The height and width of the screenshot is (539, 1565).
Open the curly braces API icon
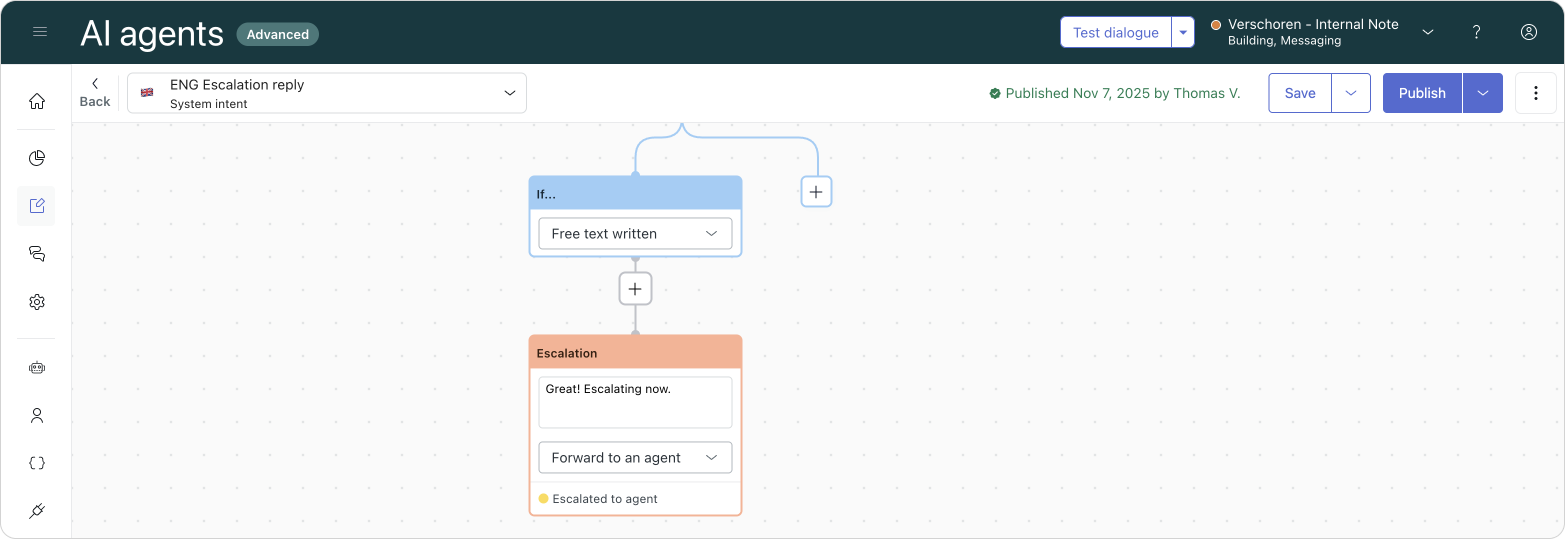[37, 464]
